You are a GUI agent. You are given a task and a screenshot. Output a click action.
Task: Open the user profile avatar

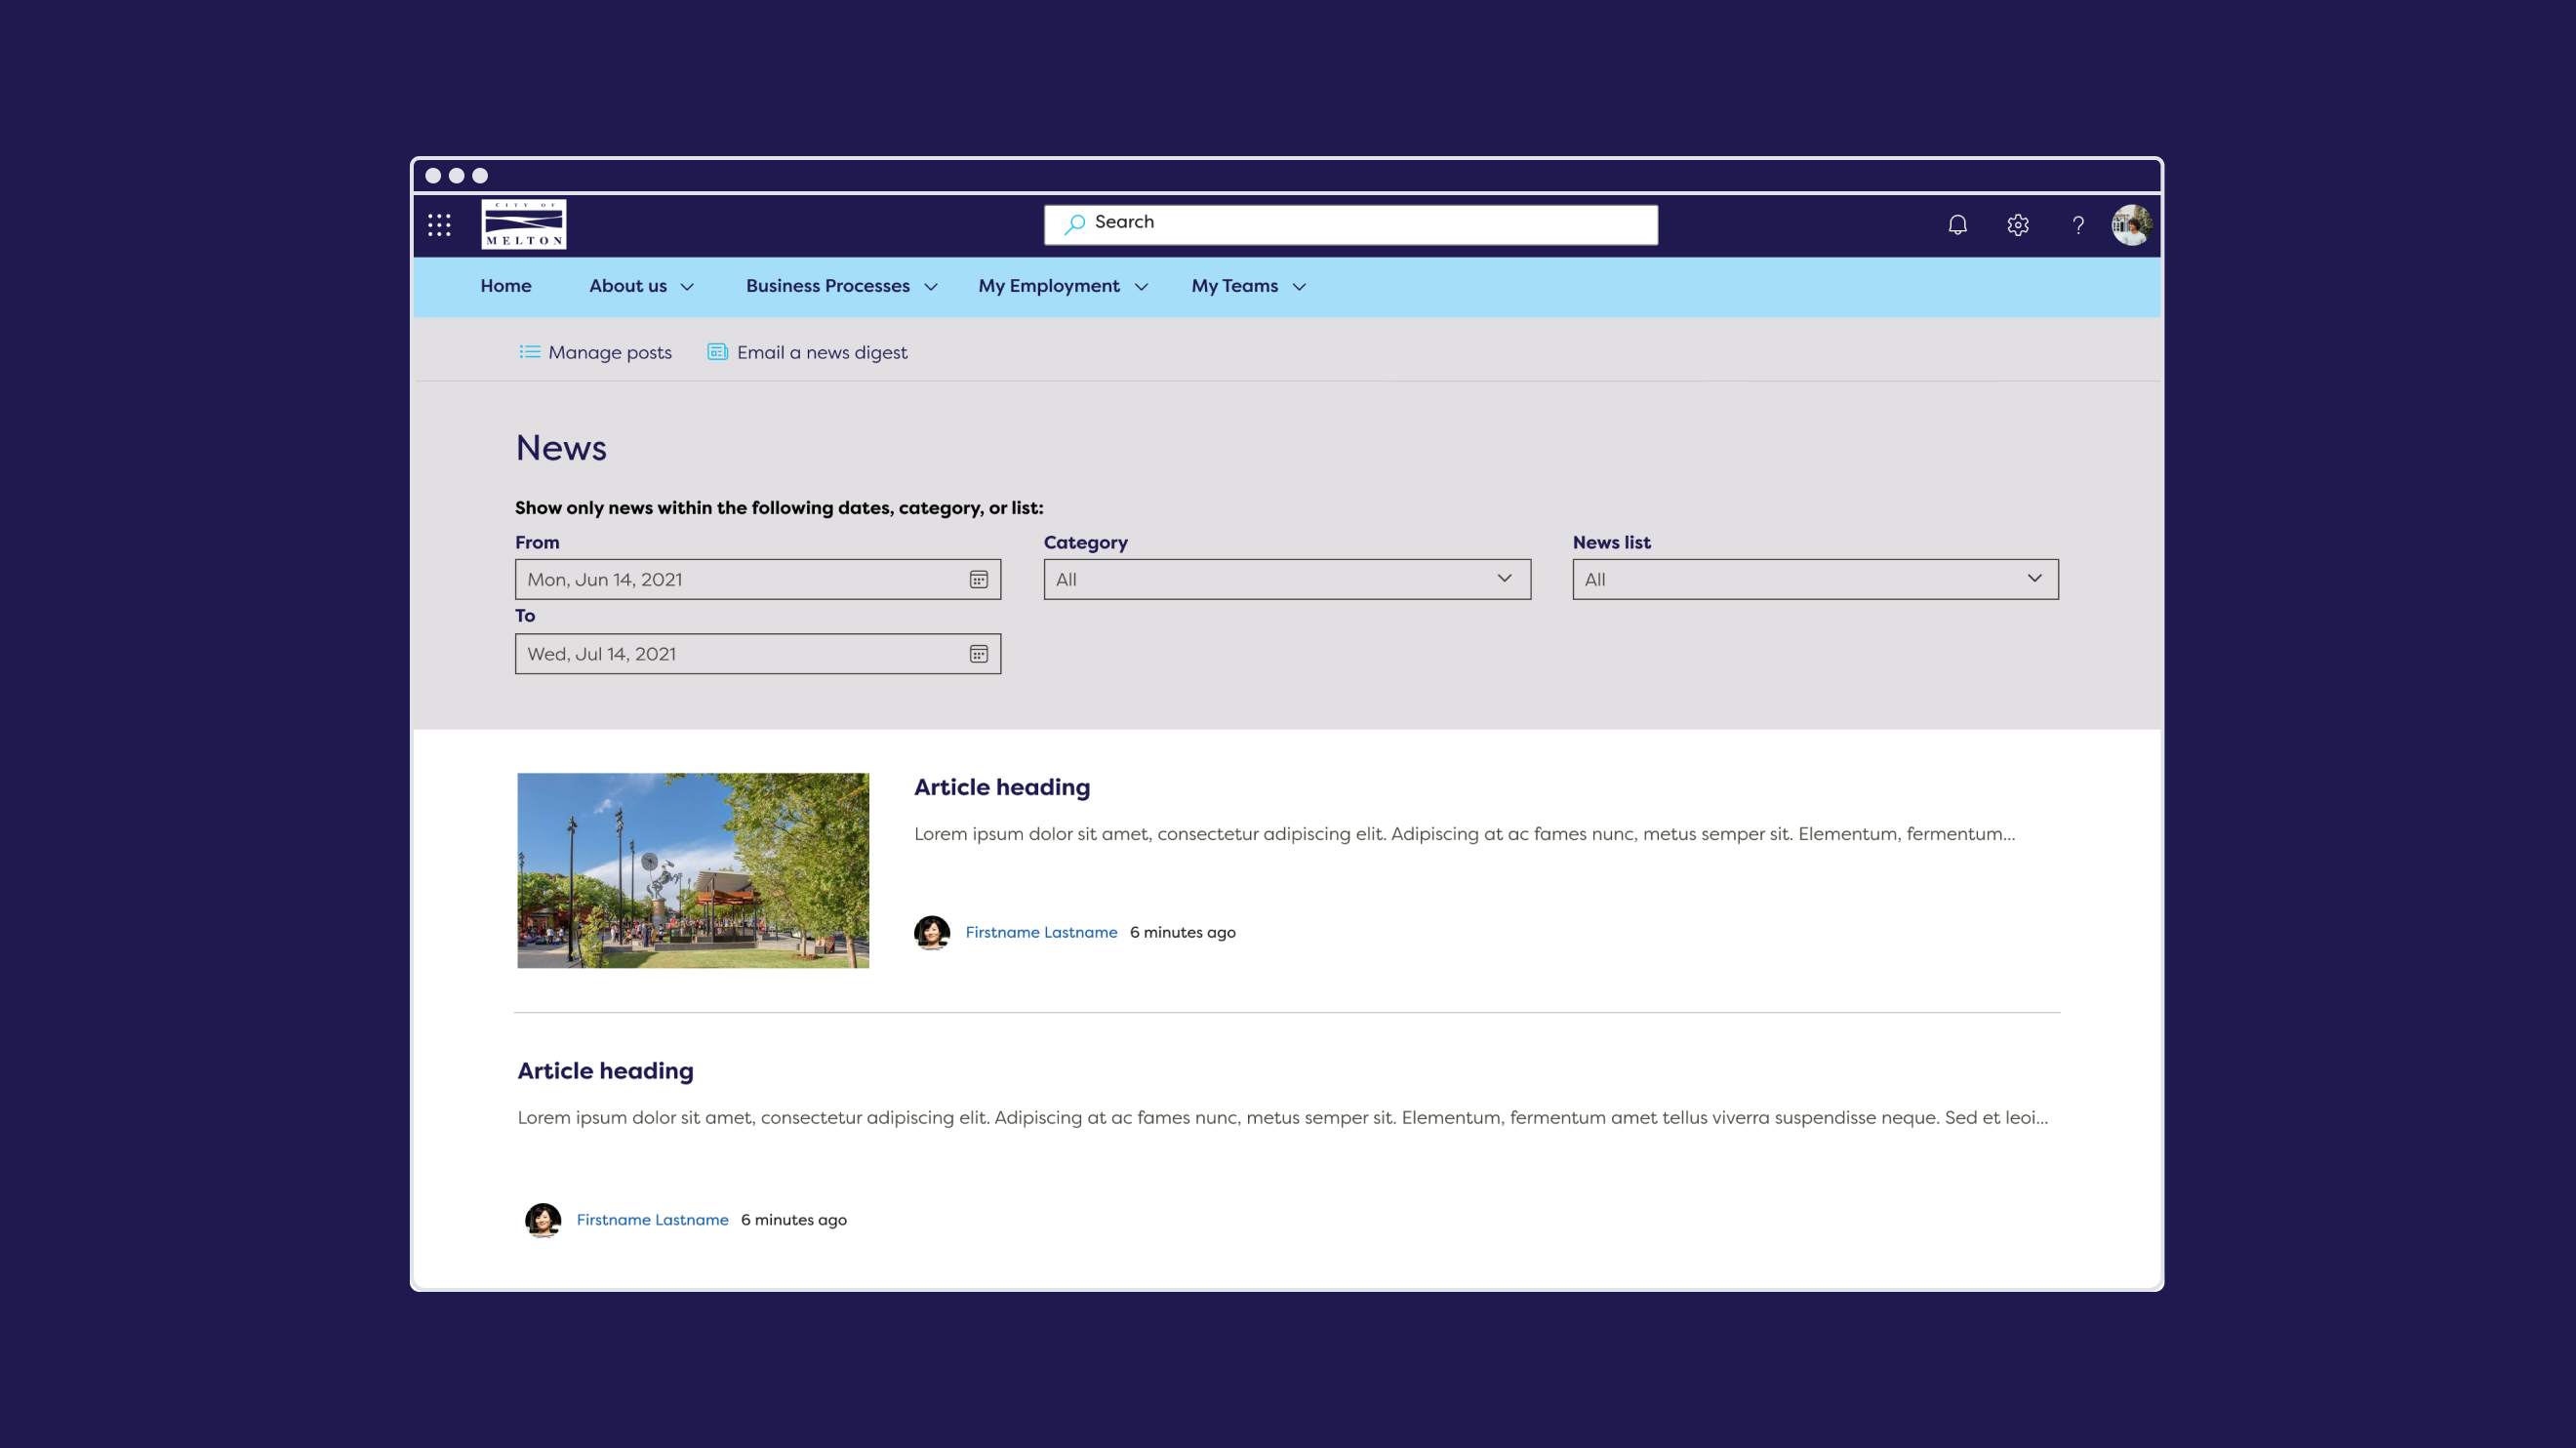[x=2131, y=225]
